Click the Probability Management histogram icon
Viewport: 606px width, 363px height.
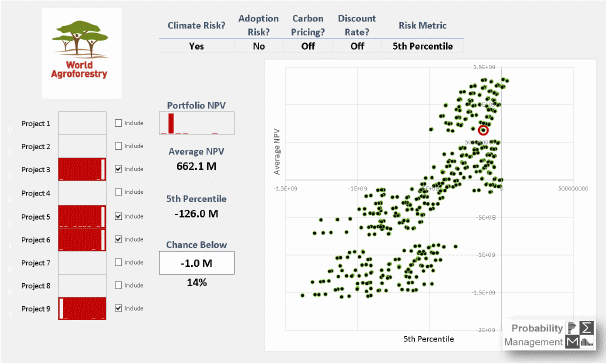[586, 342]
